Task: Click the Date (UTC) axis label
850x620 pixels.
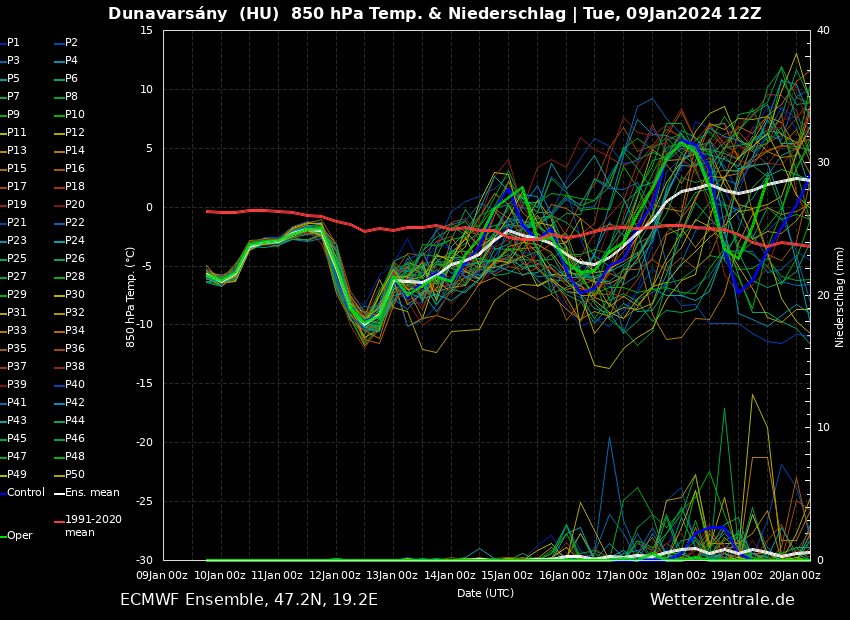Action: coord(485,593)
